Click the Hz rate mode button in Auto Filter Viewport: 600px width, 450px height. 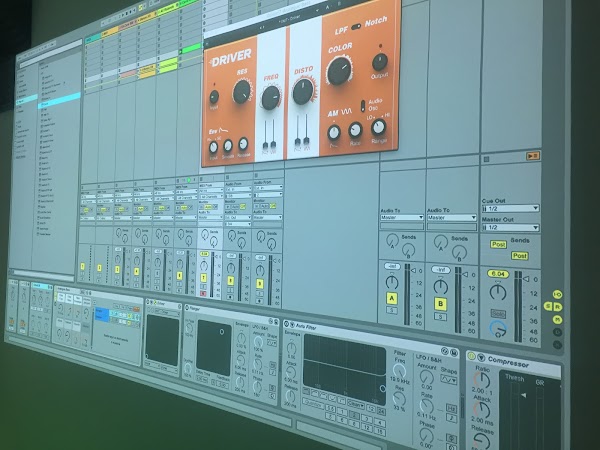pyautogui.click(x=451, y=408)
